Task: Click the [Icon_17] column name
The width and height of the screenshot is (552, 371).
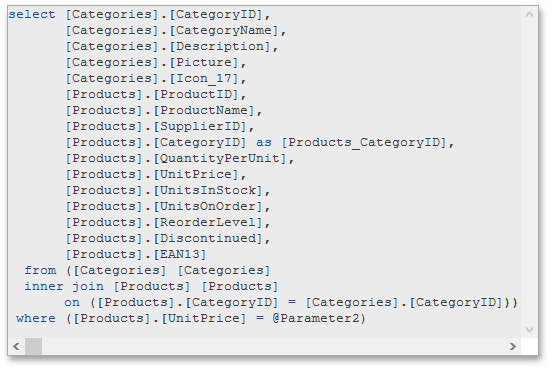Action: (204, 78)
